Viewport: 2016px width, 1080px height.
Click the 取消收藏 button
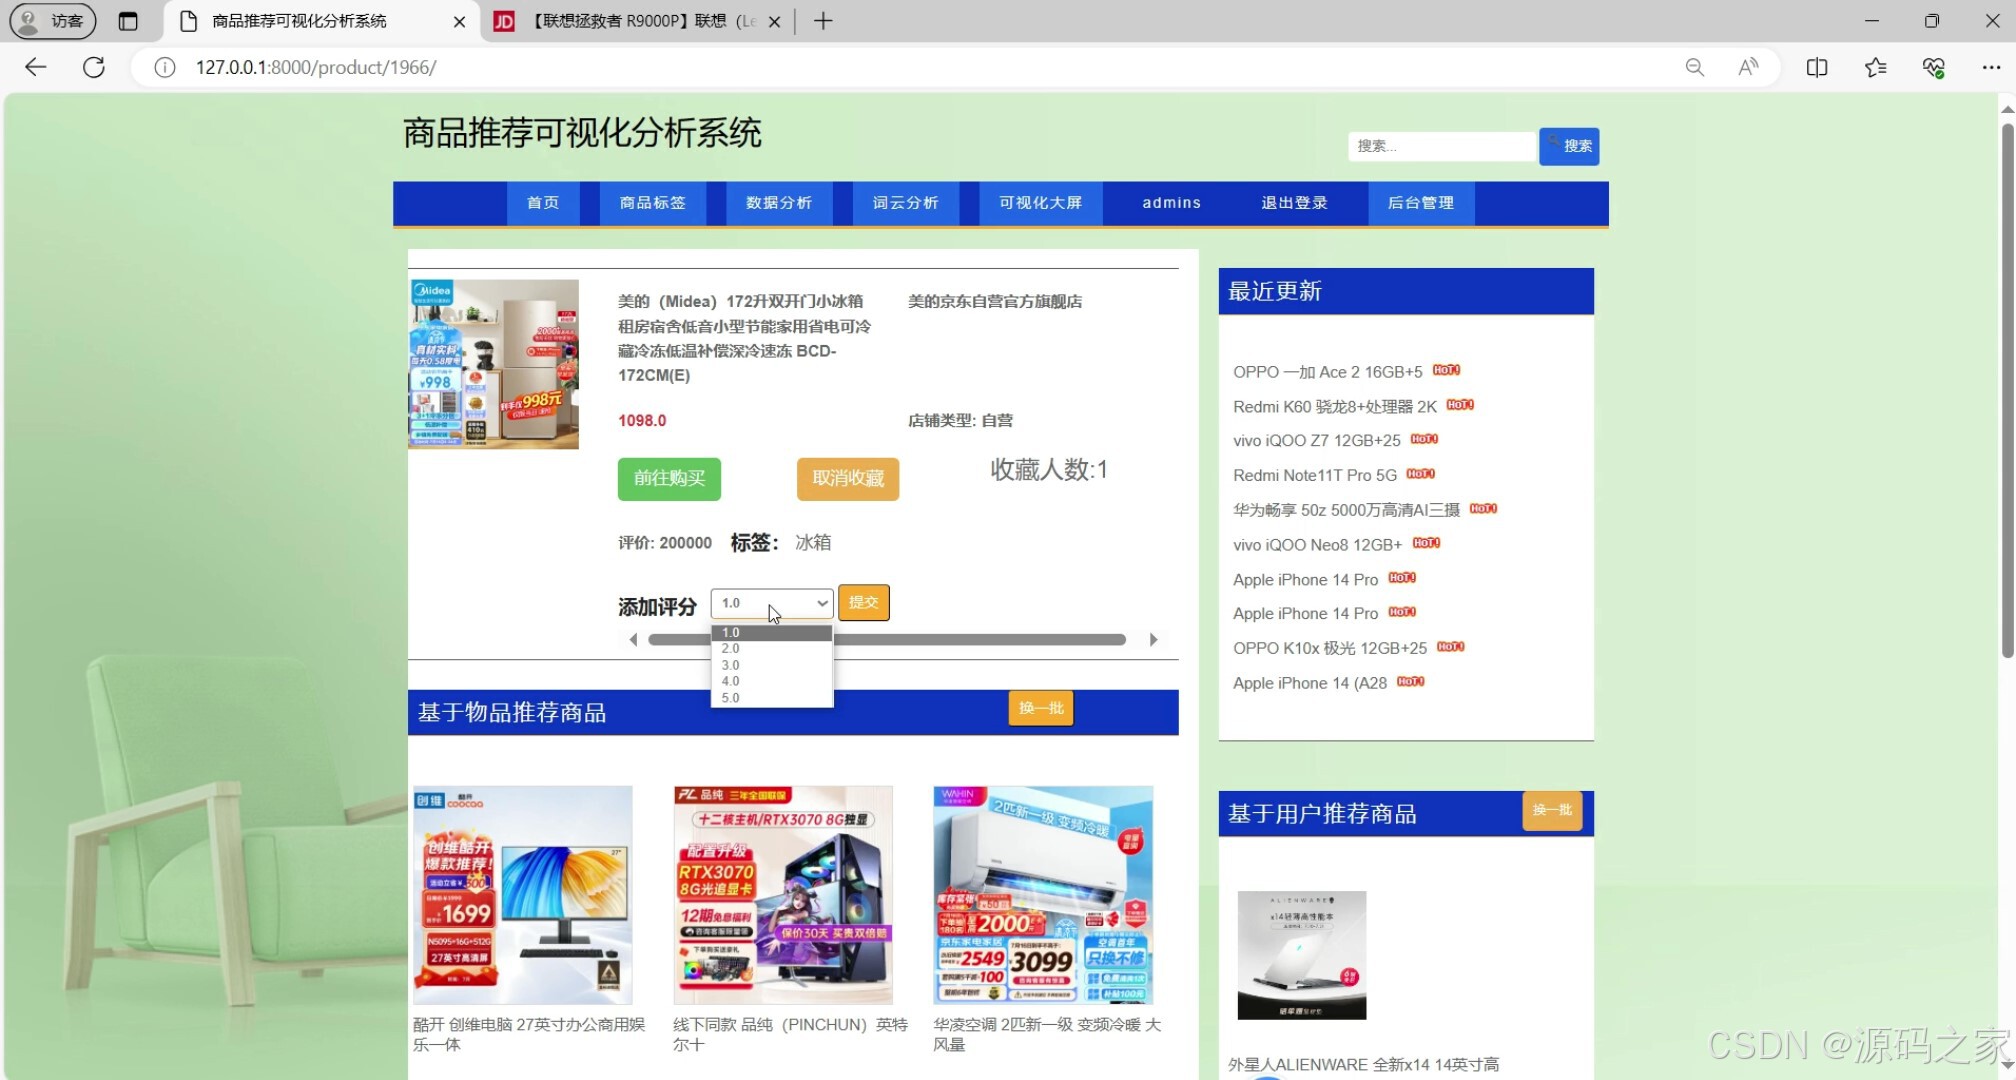(x=848, y=478)
